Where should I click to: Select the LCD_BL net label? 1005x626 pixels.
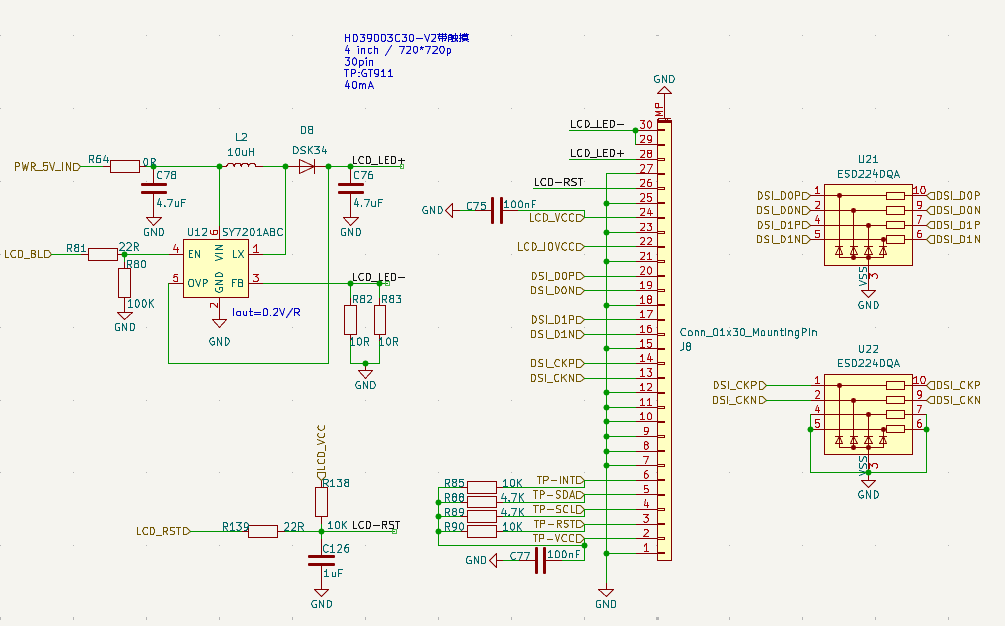(28, 254)
